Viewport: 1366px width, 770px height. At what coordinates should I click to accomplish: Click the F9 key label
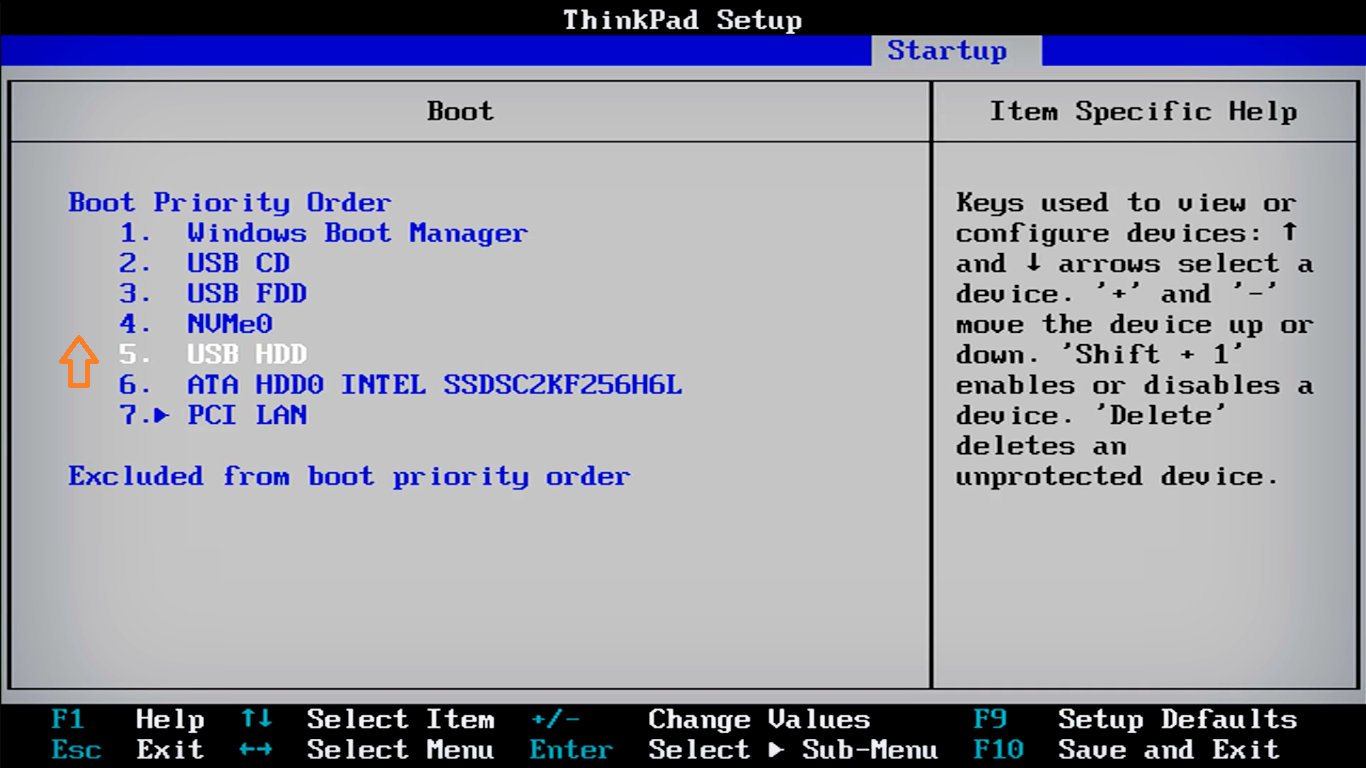coord(990,719)
